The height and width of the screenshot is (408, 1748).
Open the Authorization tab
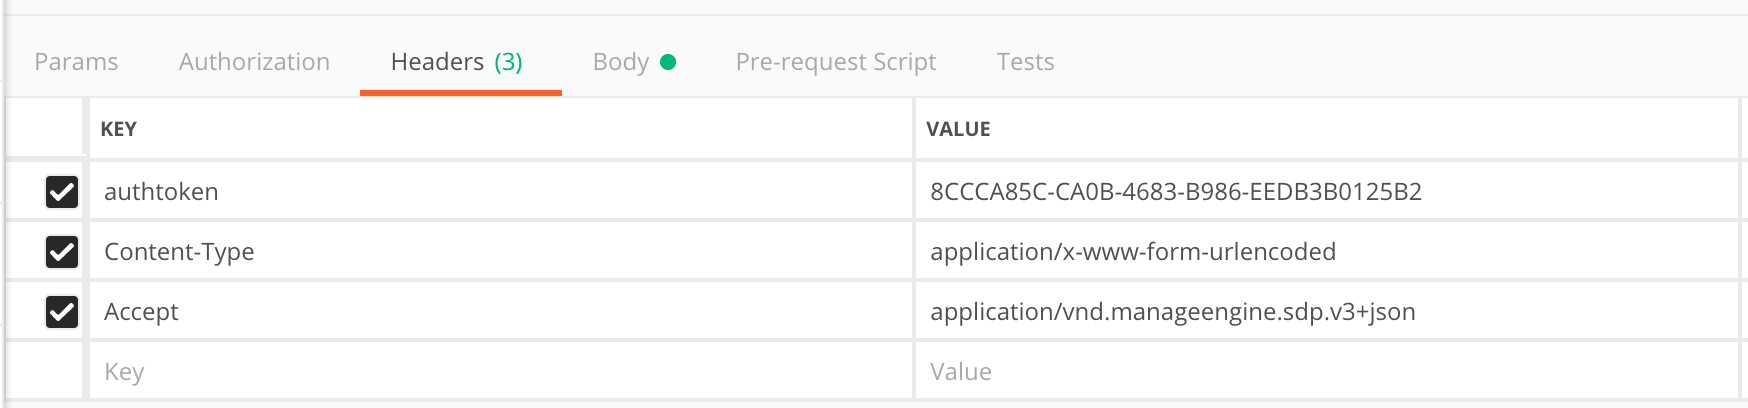point(254,62)
